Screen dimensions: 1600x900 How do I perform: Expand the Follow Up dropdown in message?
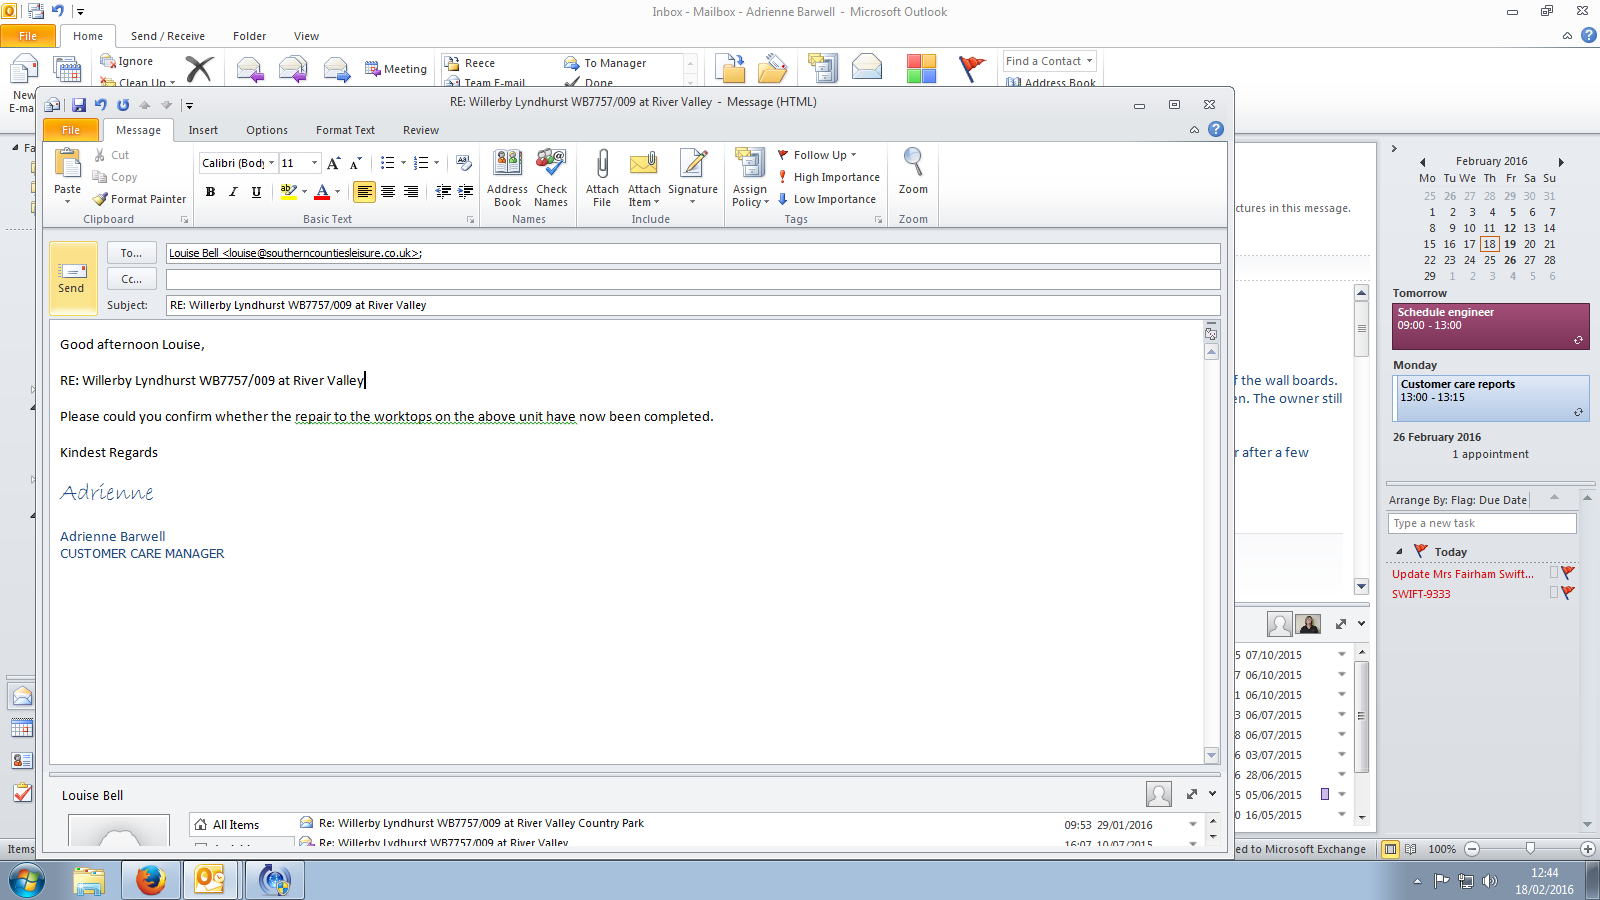tap(853, 155)
